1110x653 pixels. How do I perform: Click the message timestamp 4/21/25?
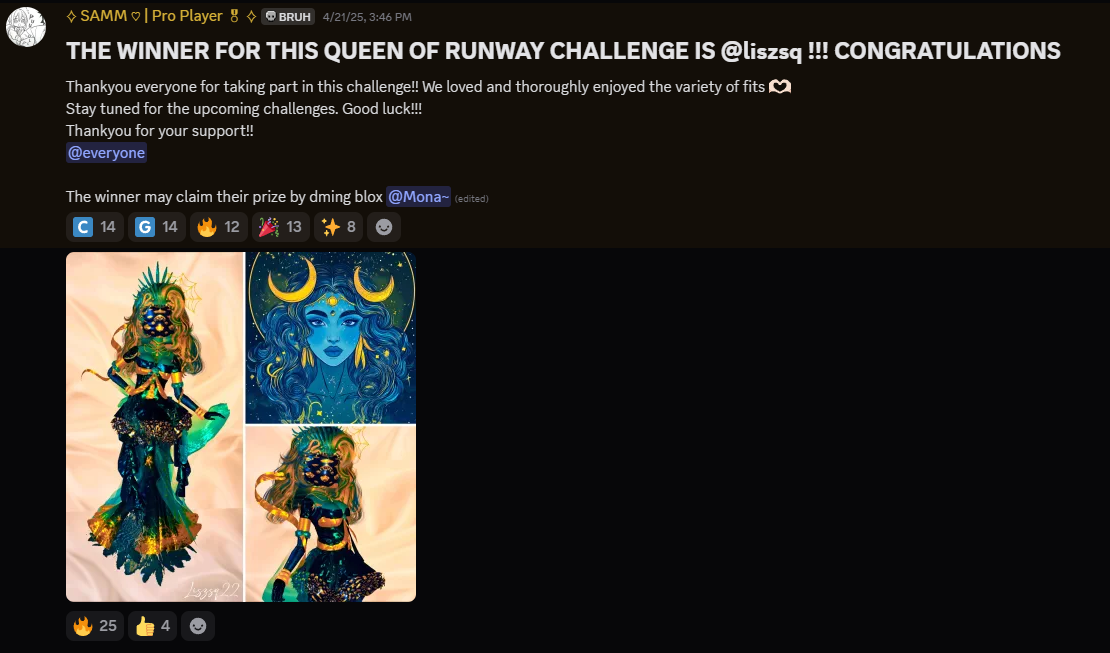pyautogui.click(x=367, y=17)
